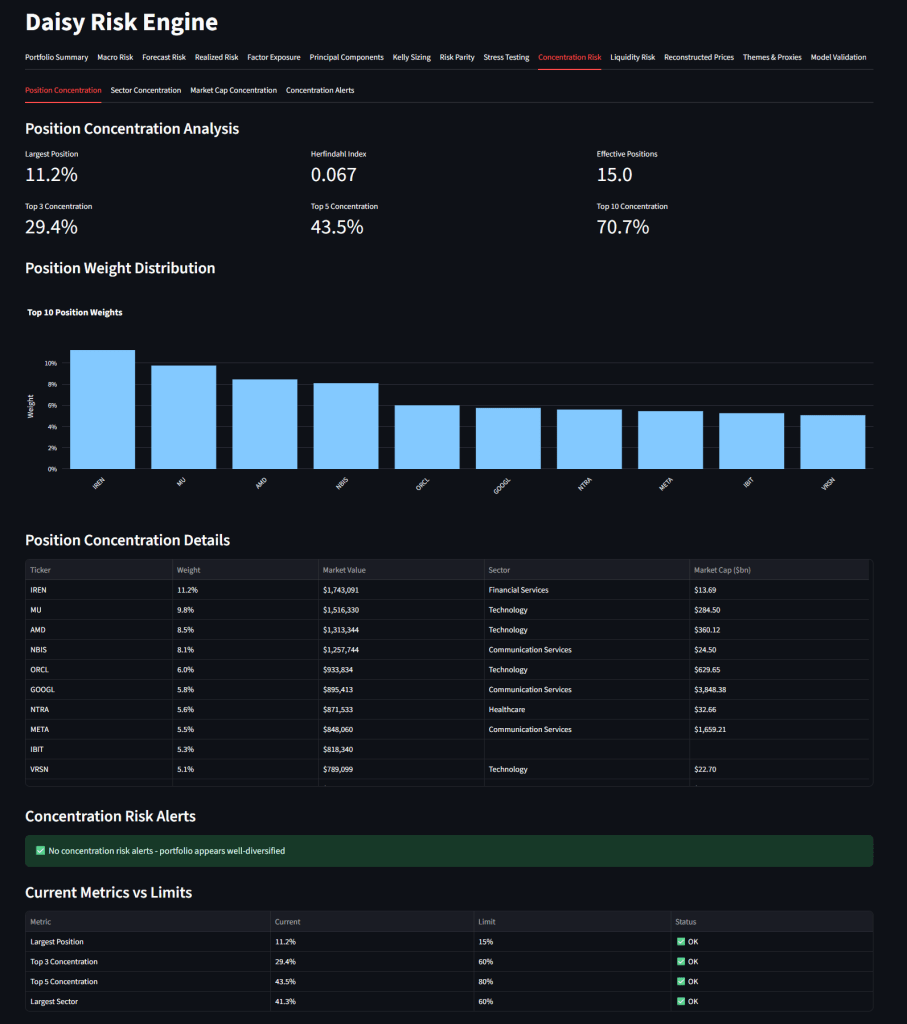Click the IREN bar in the weights chart

pyautogui.click(x=102, y=409)
